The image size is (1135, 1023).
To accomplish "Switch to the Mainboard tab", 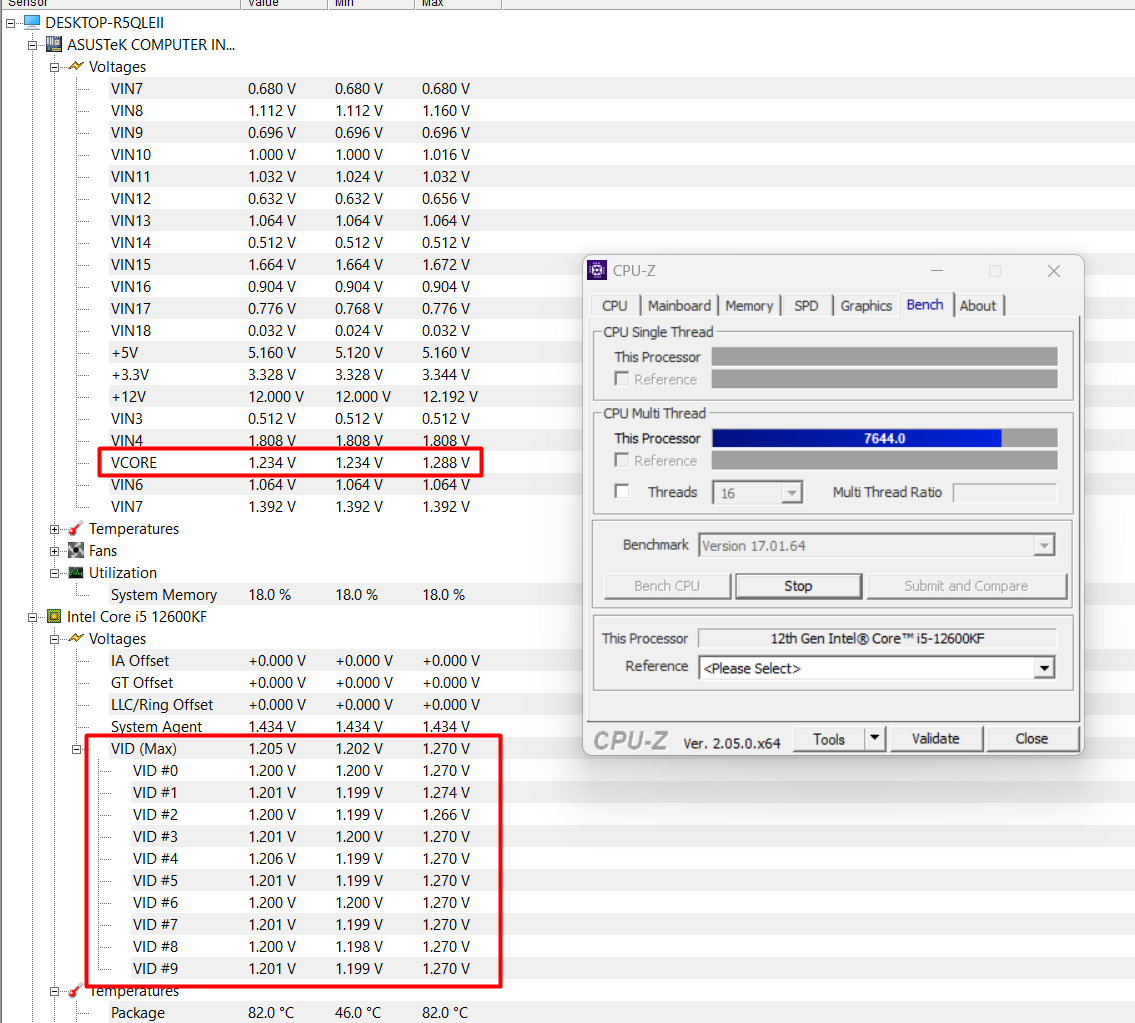I will pyautogui.click(x=679, y=306).
